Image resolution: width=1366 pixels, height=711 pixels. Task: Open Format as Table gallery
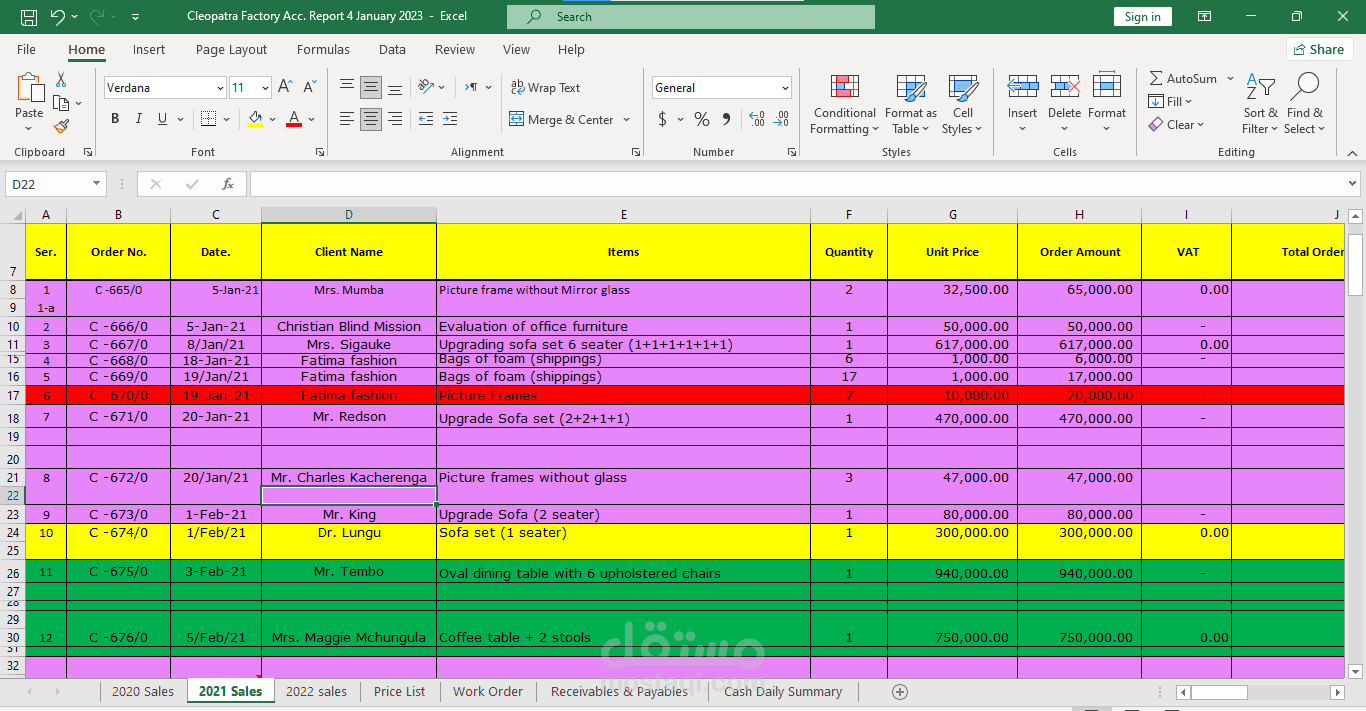point(911,104)
